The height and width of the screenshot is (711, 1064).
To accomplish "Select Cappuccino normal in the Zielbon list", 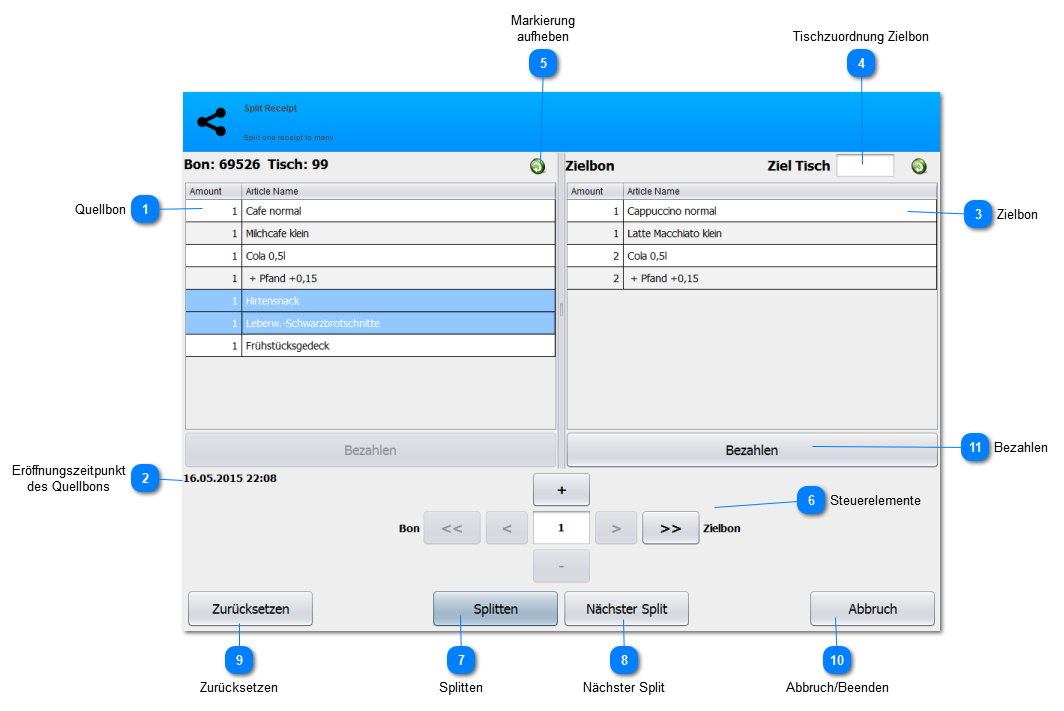I will 752,211.
